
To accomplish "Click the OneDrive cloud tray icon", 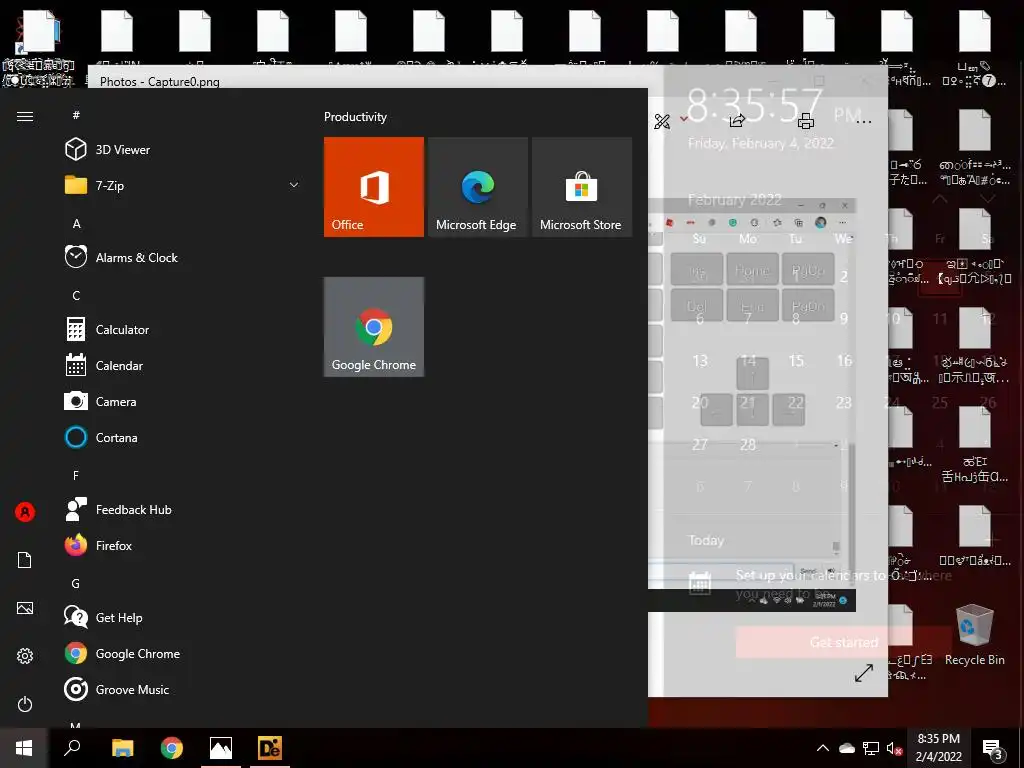I will coord(847,748).
